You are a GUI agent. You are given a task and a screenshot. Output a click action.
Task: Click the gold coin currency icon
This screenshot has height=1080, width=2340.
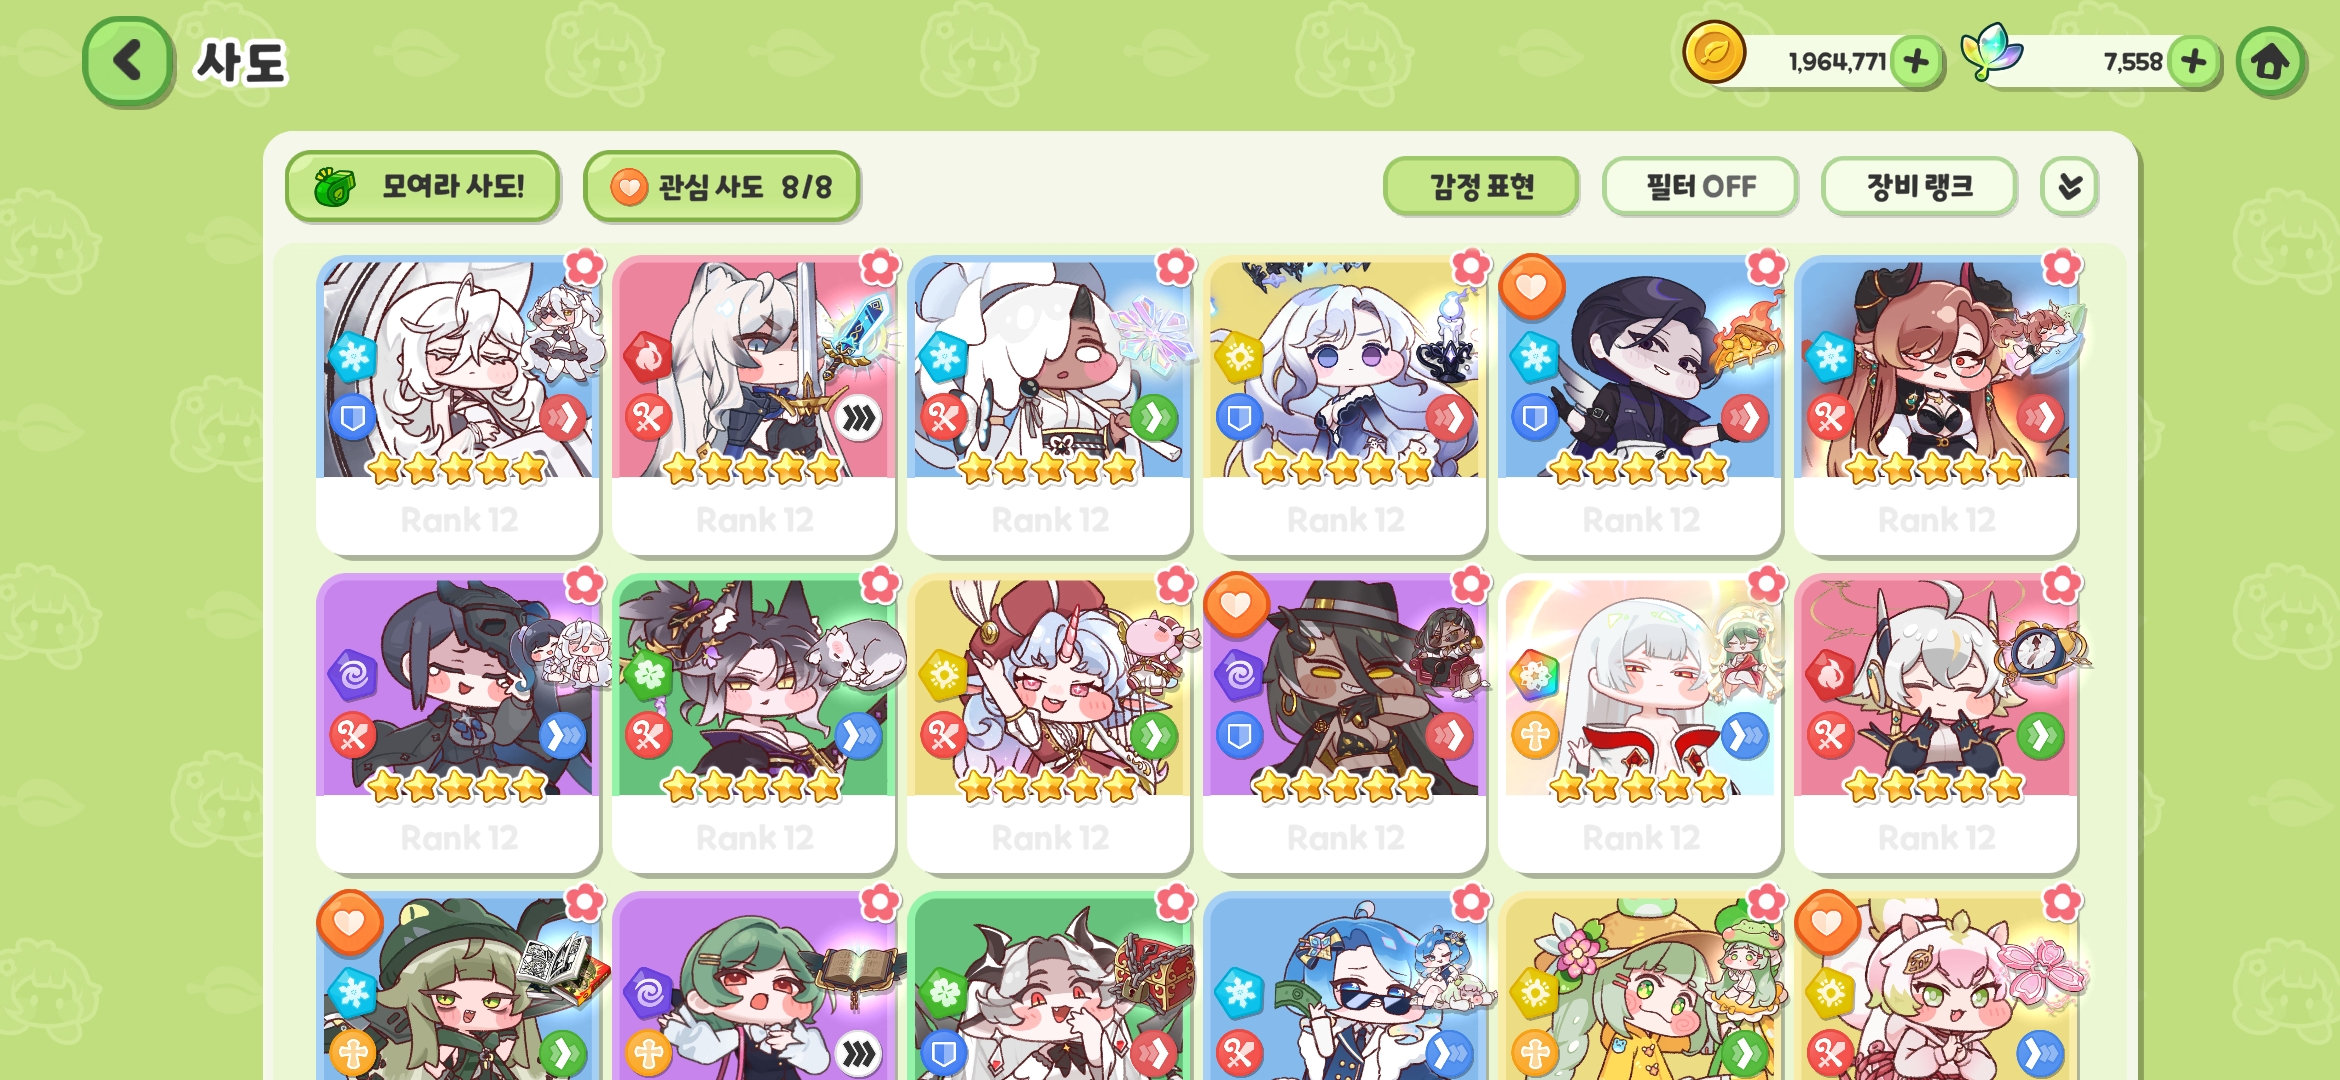point(1714,53)
